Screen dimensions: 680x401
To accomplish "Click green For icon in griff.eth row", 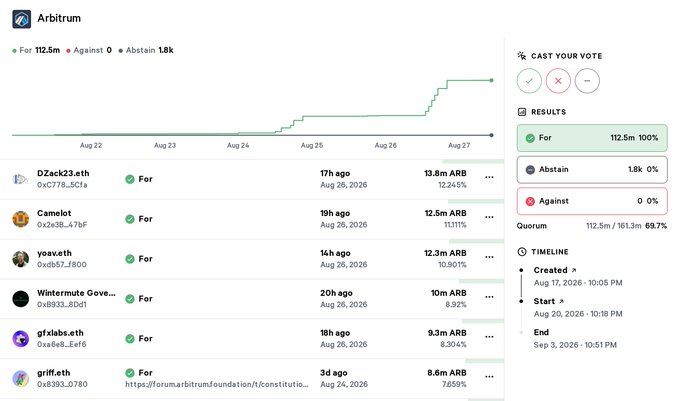I will tap(130, 373).
